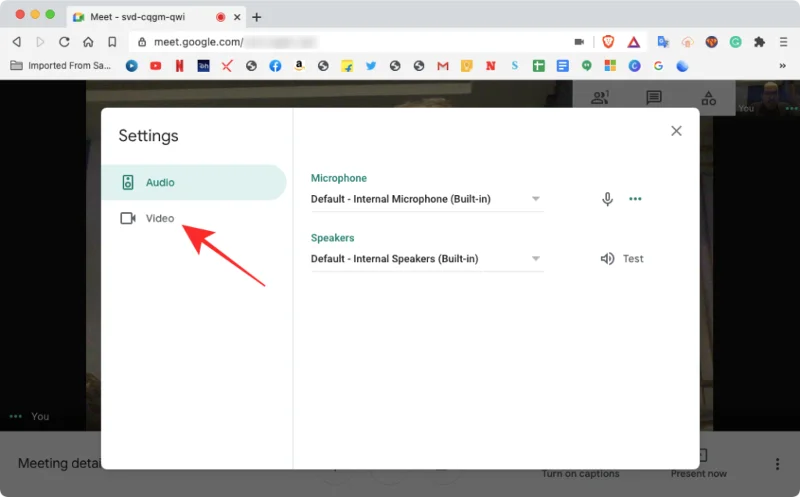Expand the Microphone device dropdown
The image size is (800, 497).
coord(427,199)
